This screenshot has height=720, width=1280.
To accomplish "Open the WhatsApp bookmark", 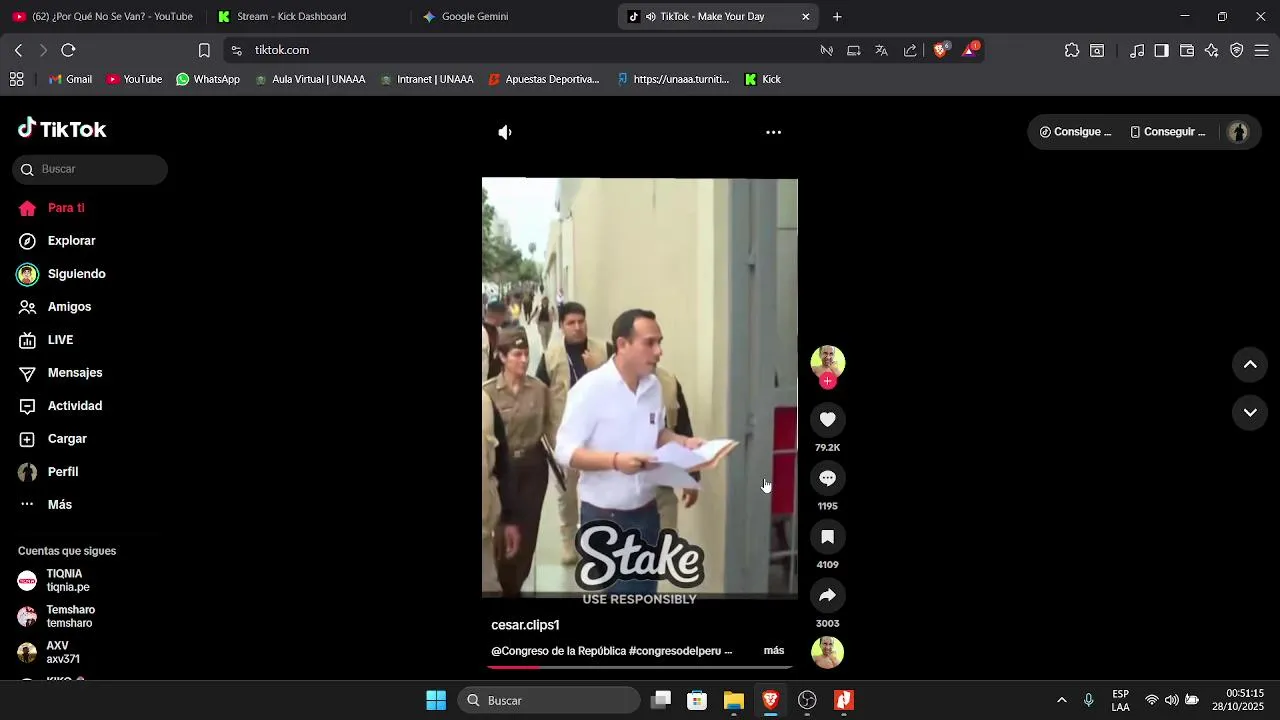I will pyautogui.click(x=208, y=79).
